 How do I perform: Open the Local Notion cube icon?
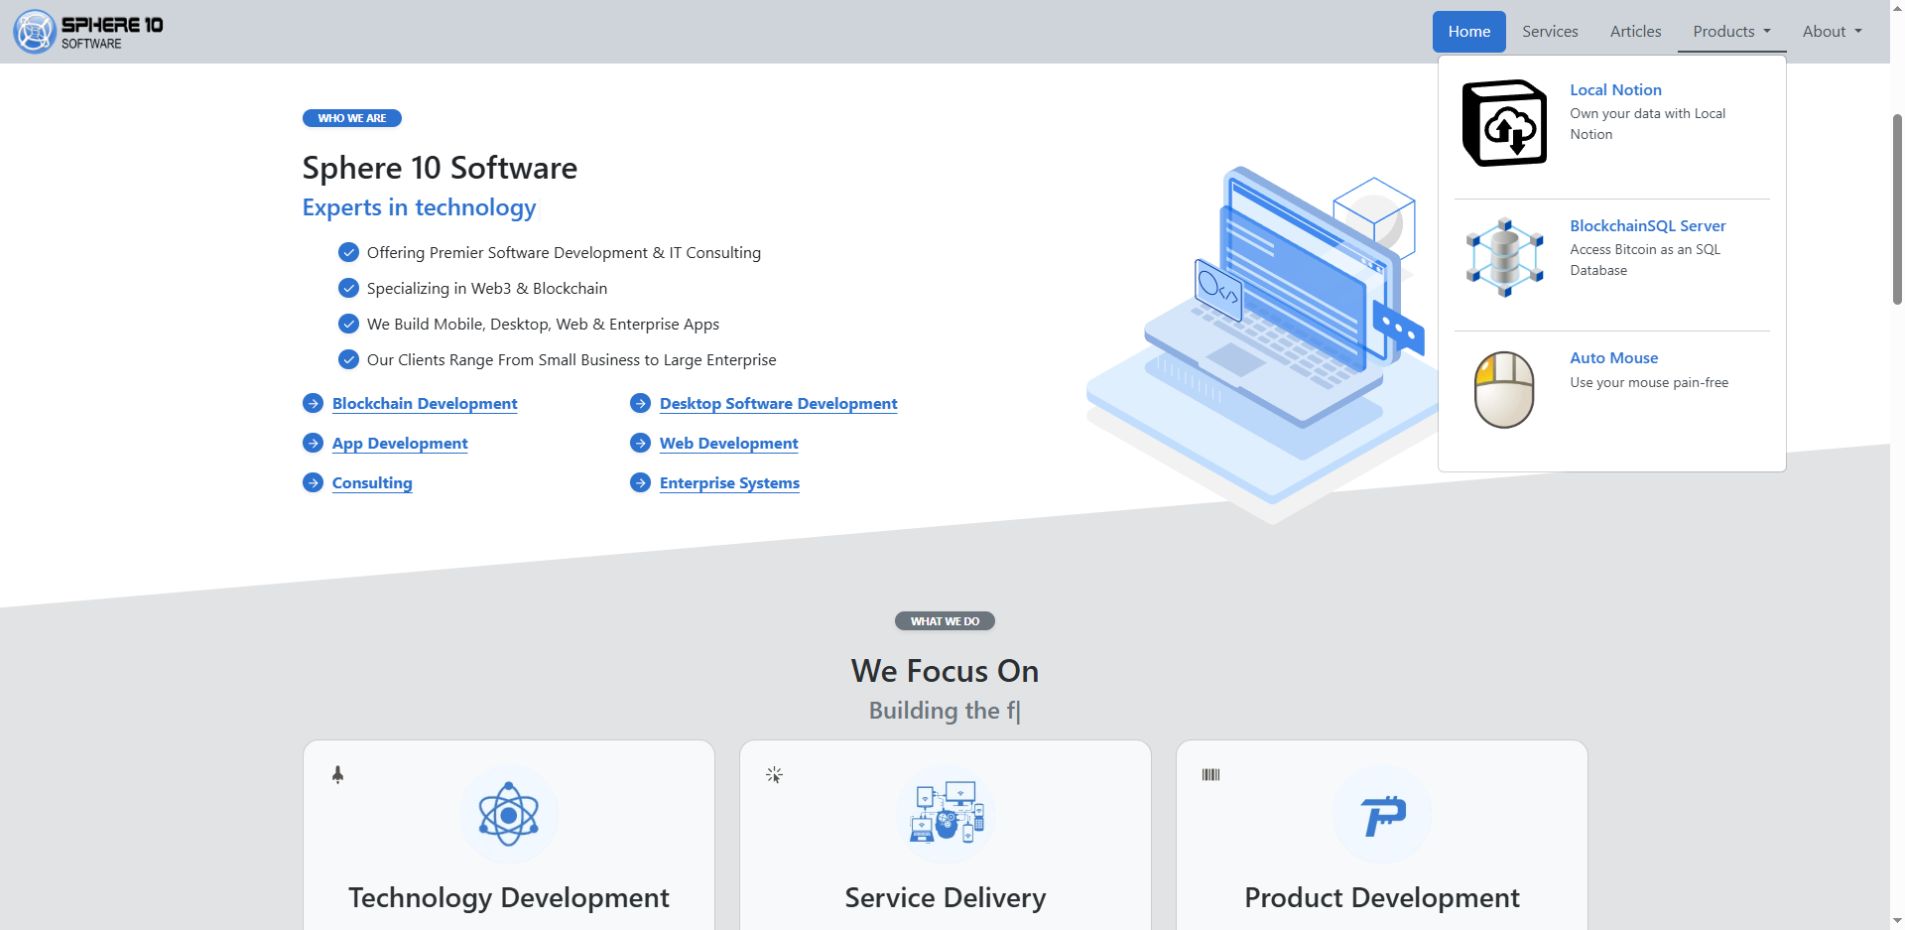coord(1504,123)
